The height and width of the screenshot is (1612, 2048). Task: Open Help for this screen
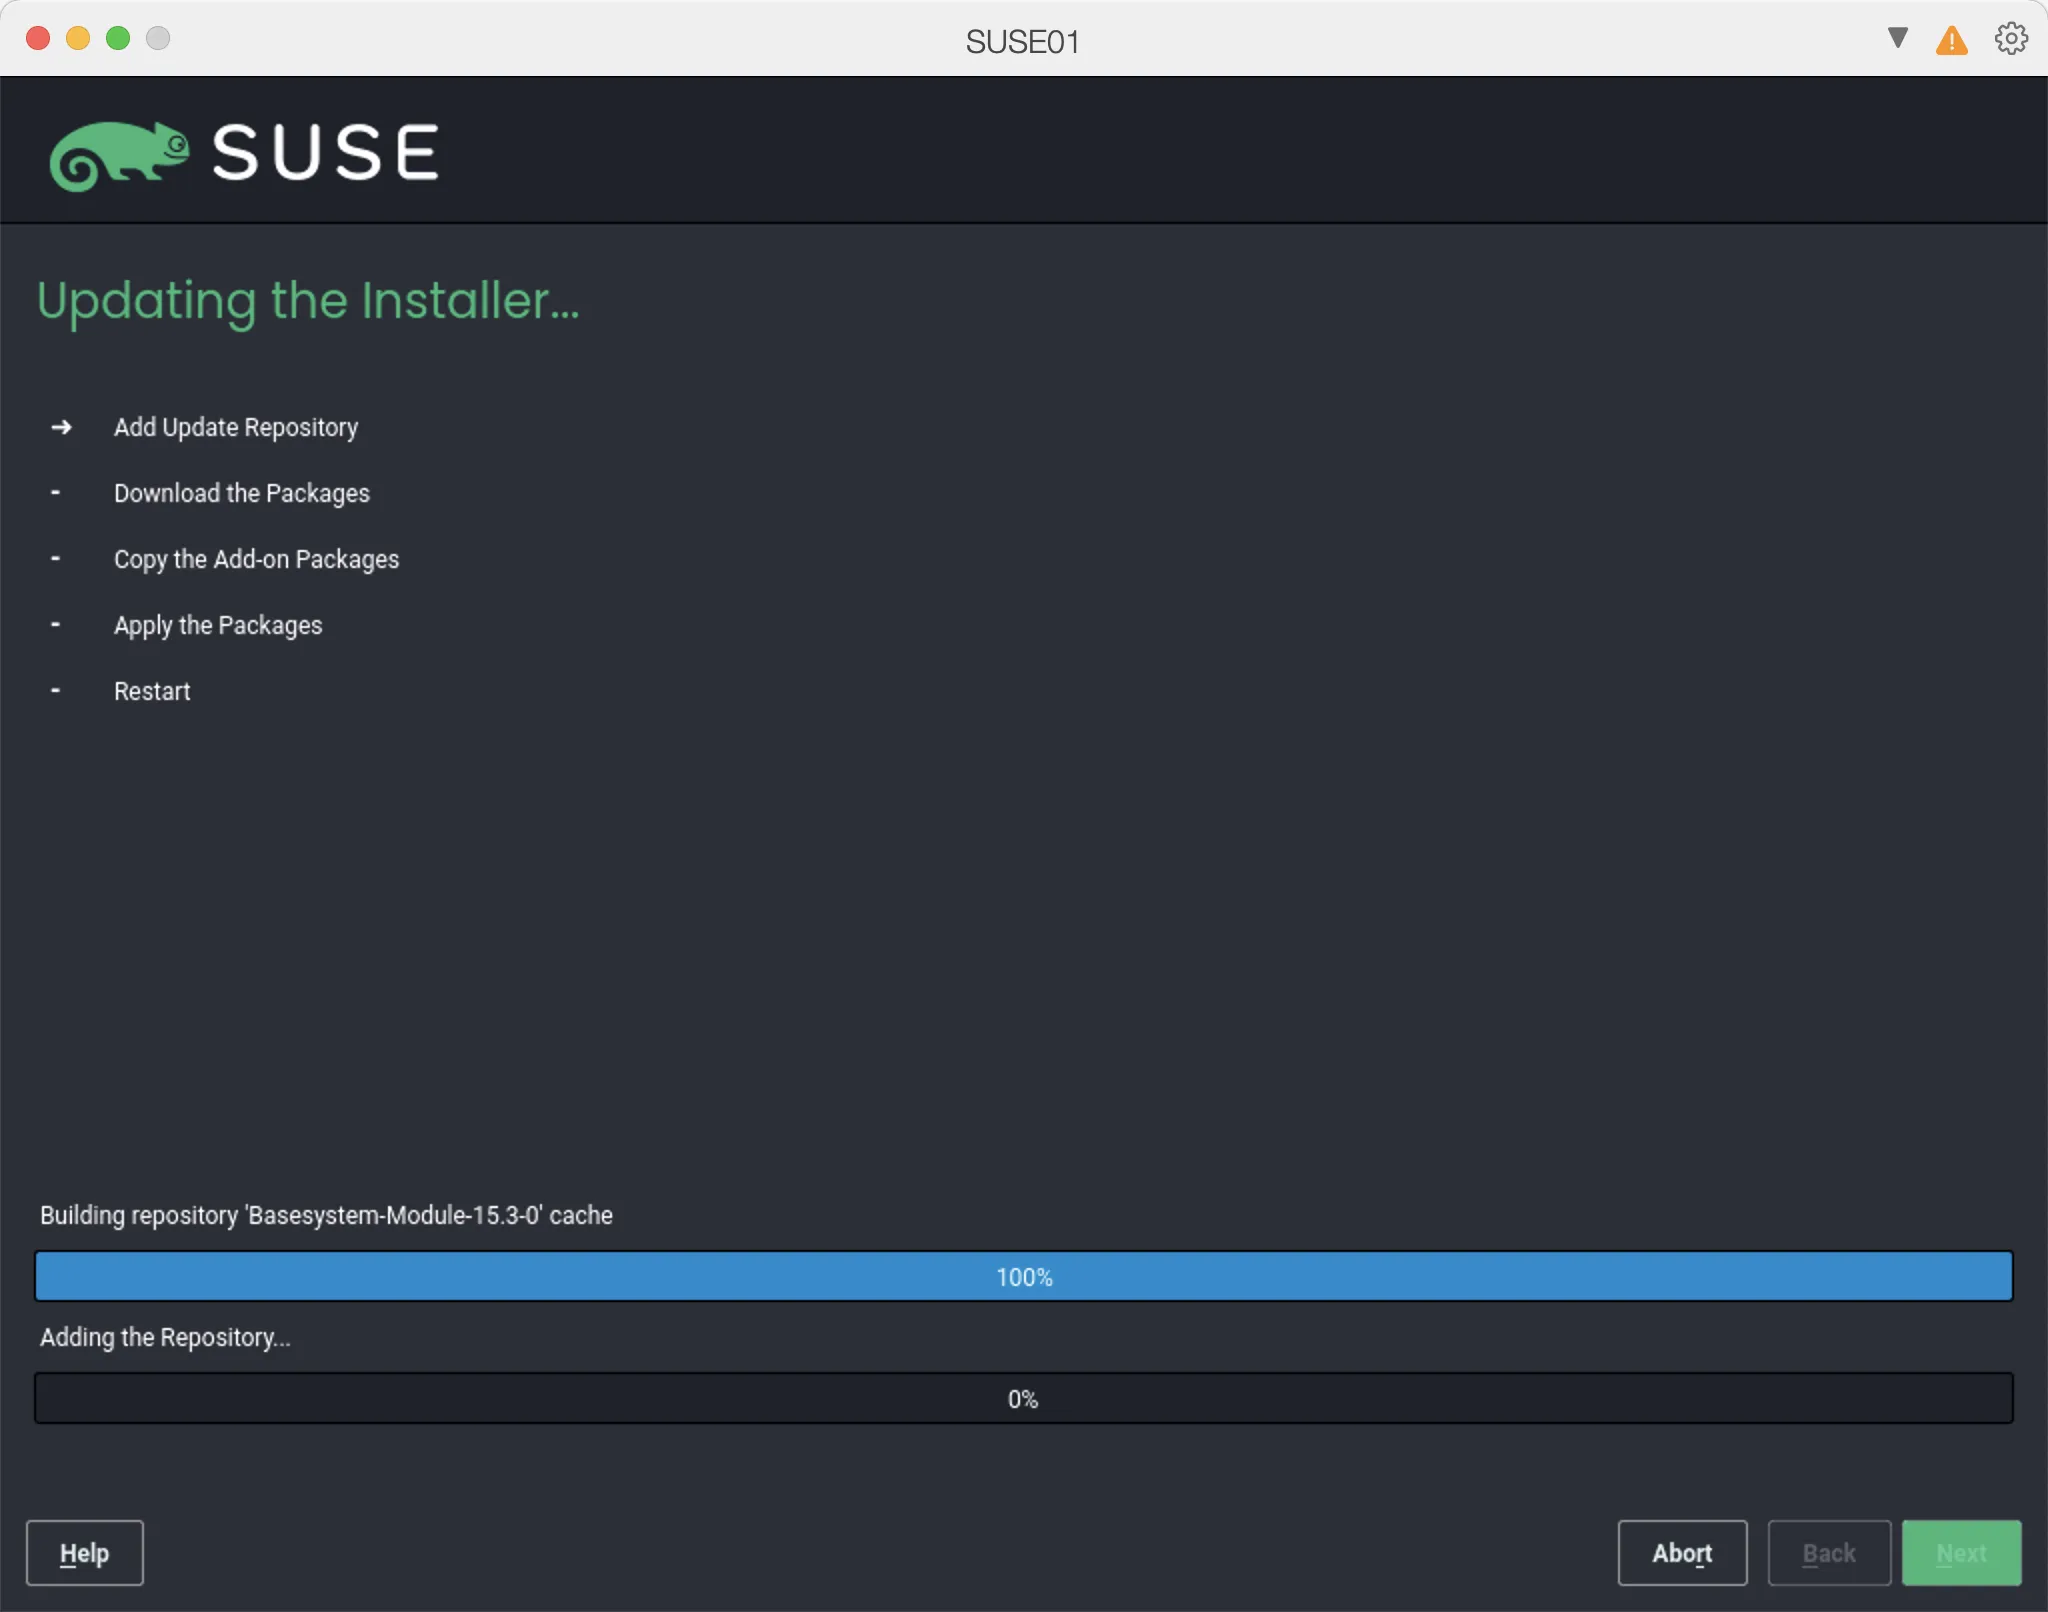click(85, 1552)
